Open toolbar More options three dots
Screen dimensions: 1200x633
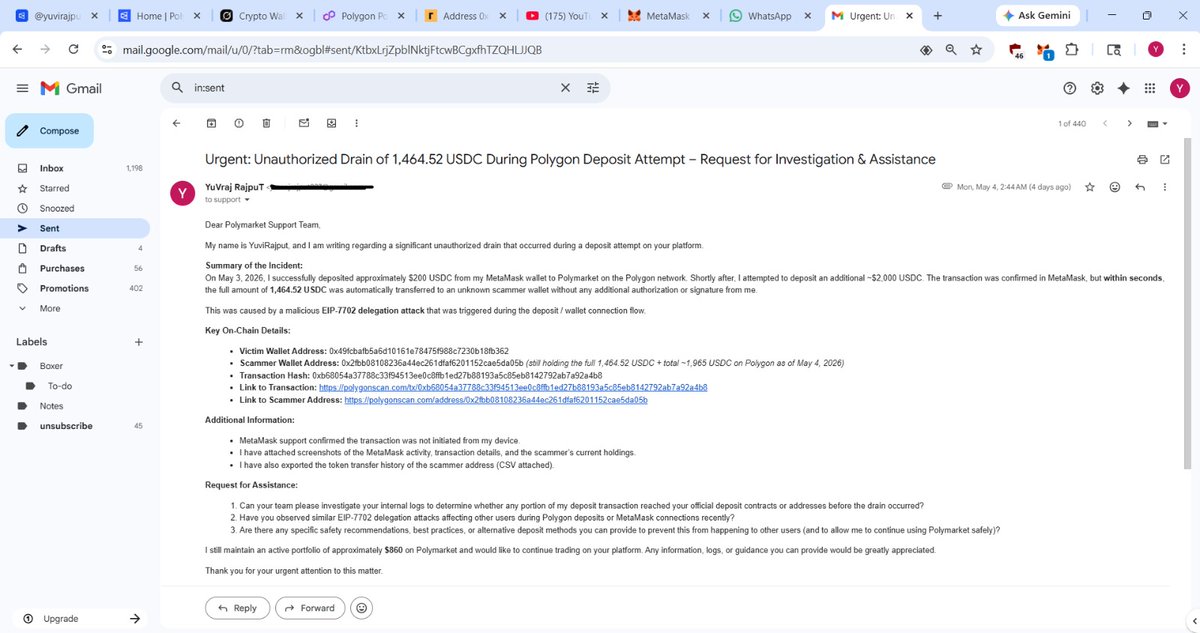pos(357,123)
